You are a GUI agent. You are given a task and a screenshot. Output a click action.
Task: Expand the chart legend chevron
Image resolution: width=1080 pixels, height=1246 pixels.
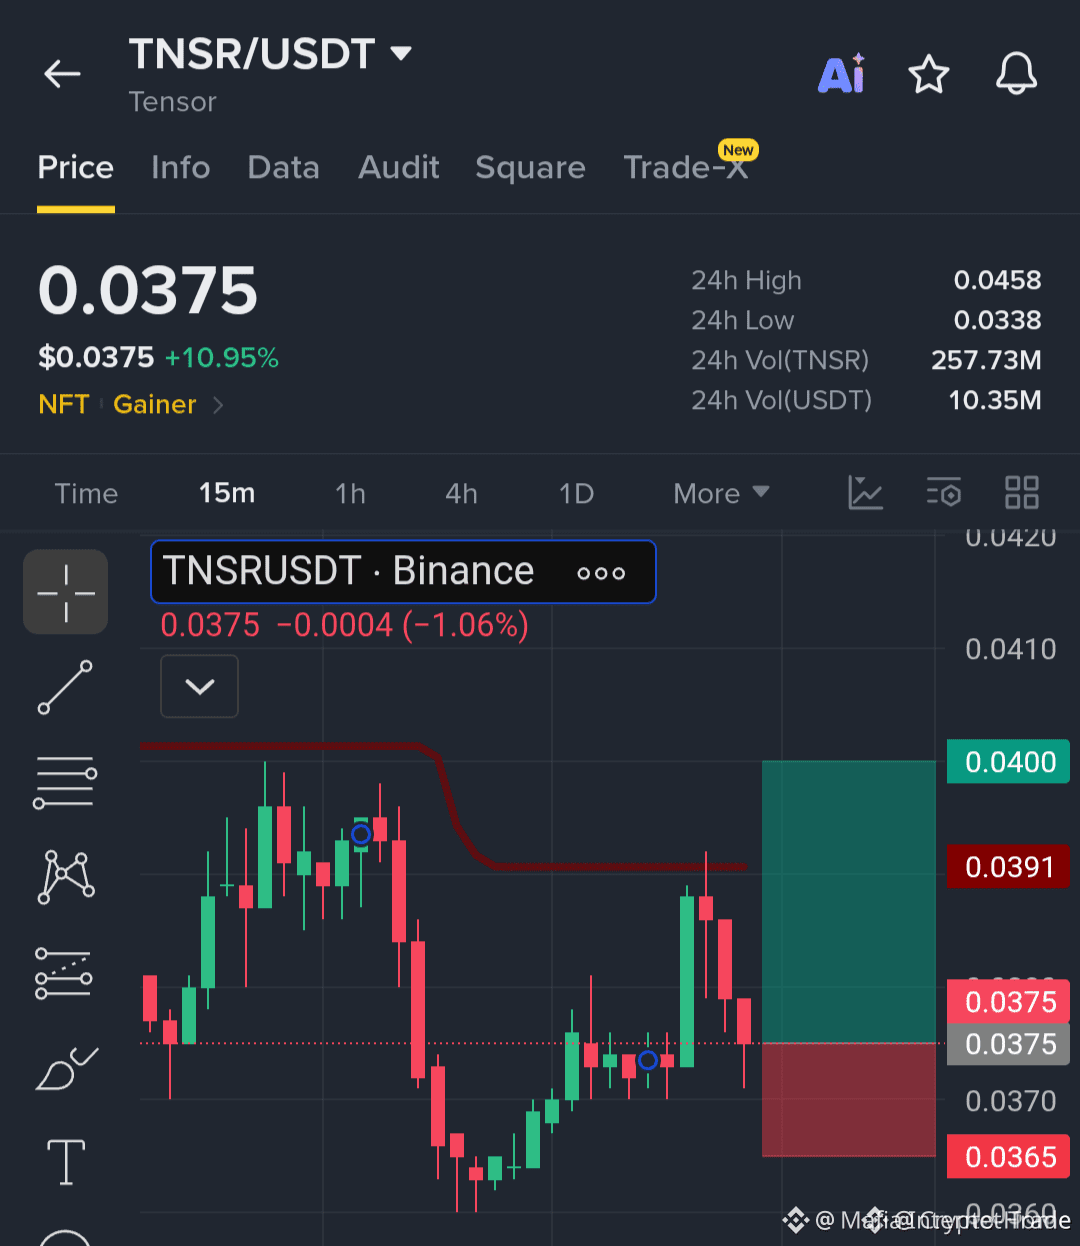click(x=200, y=686)
